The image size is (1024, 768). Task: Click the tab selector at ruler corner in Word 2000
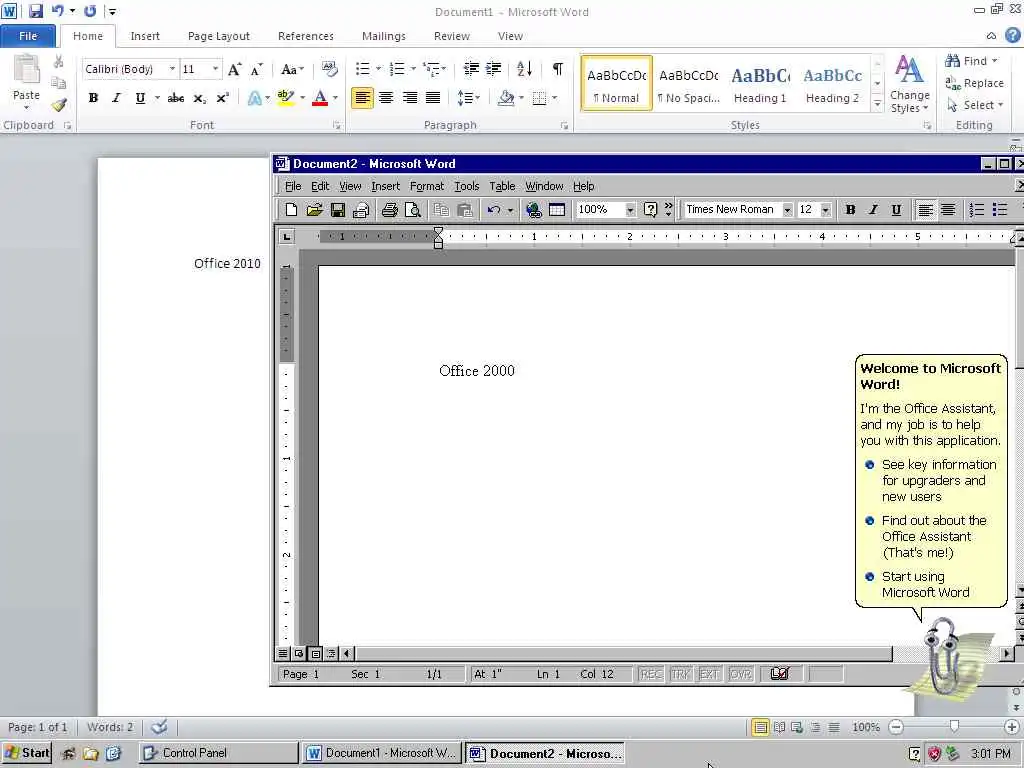point(287,236)
